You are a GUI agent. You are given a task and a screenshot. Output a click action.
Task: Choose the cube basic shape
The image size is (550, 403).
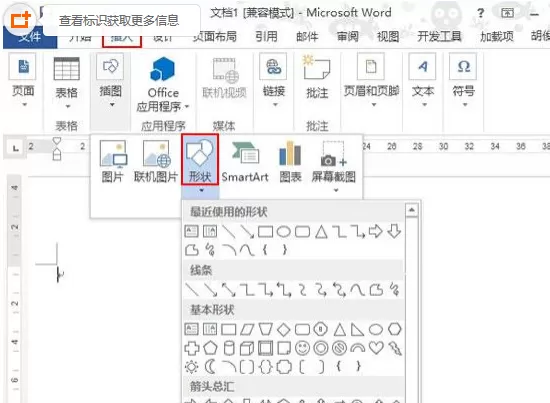(x=247, y=348)
